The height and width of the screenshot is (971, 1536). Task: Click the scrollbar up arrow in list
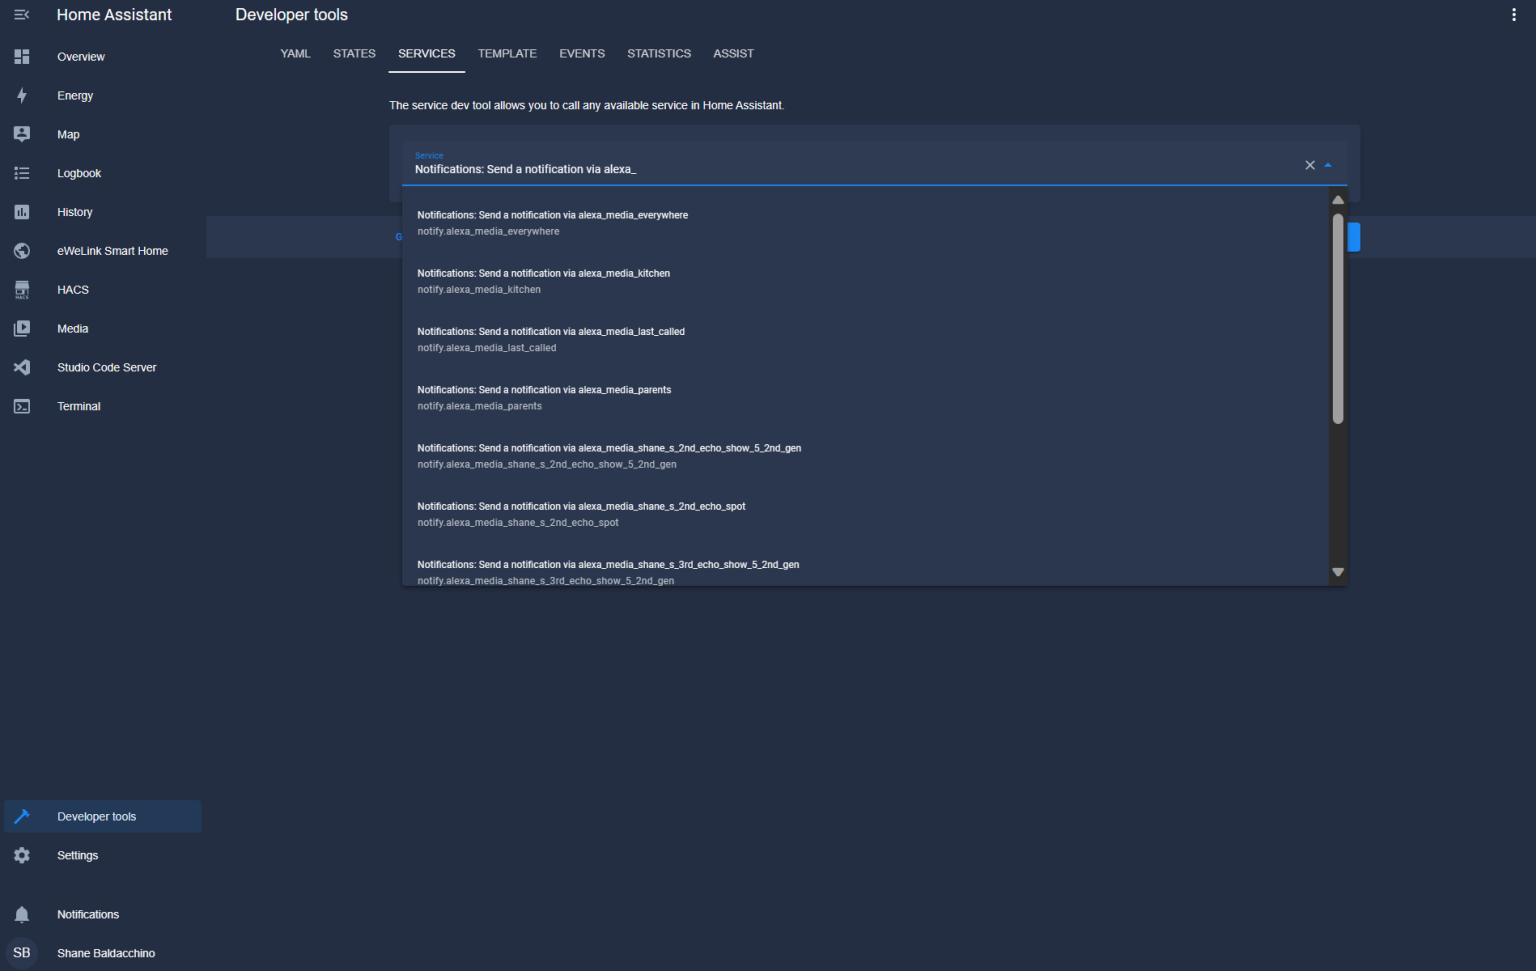point(1338,200)
